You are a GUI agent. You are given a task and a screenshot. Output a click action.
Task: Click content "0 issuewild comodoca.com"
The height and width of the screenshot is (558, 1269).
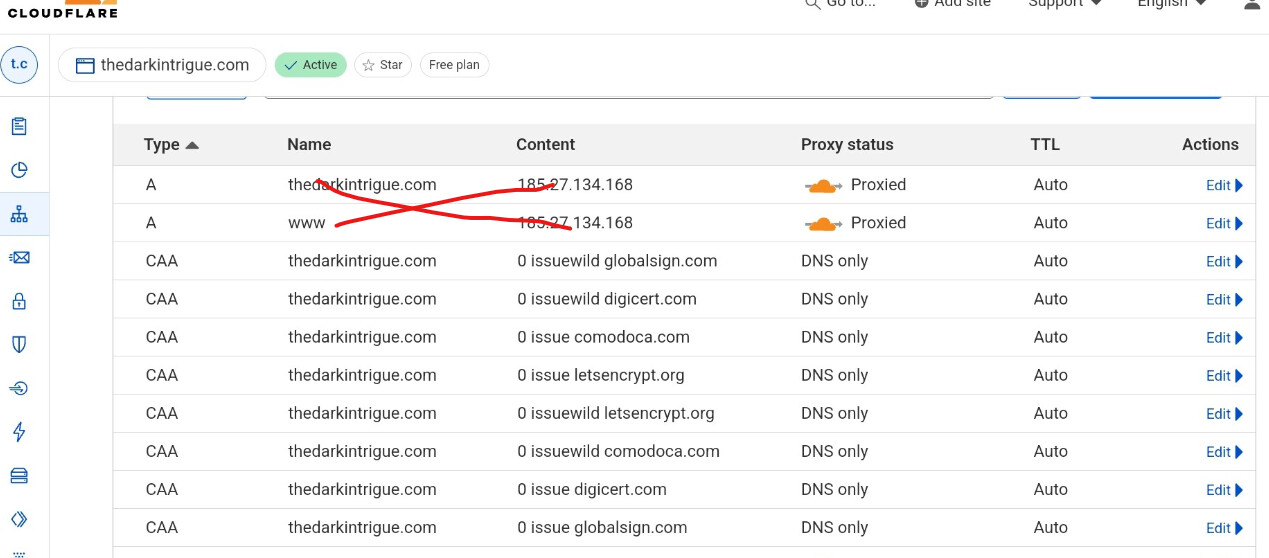pos(618,451)
